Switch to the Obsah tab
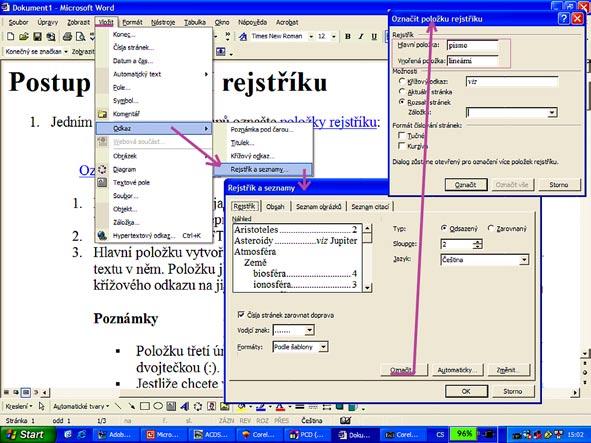 [275, 207]
